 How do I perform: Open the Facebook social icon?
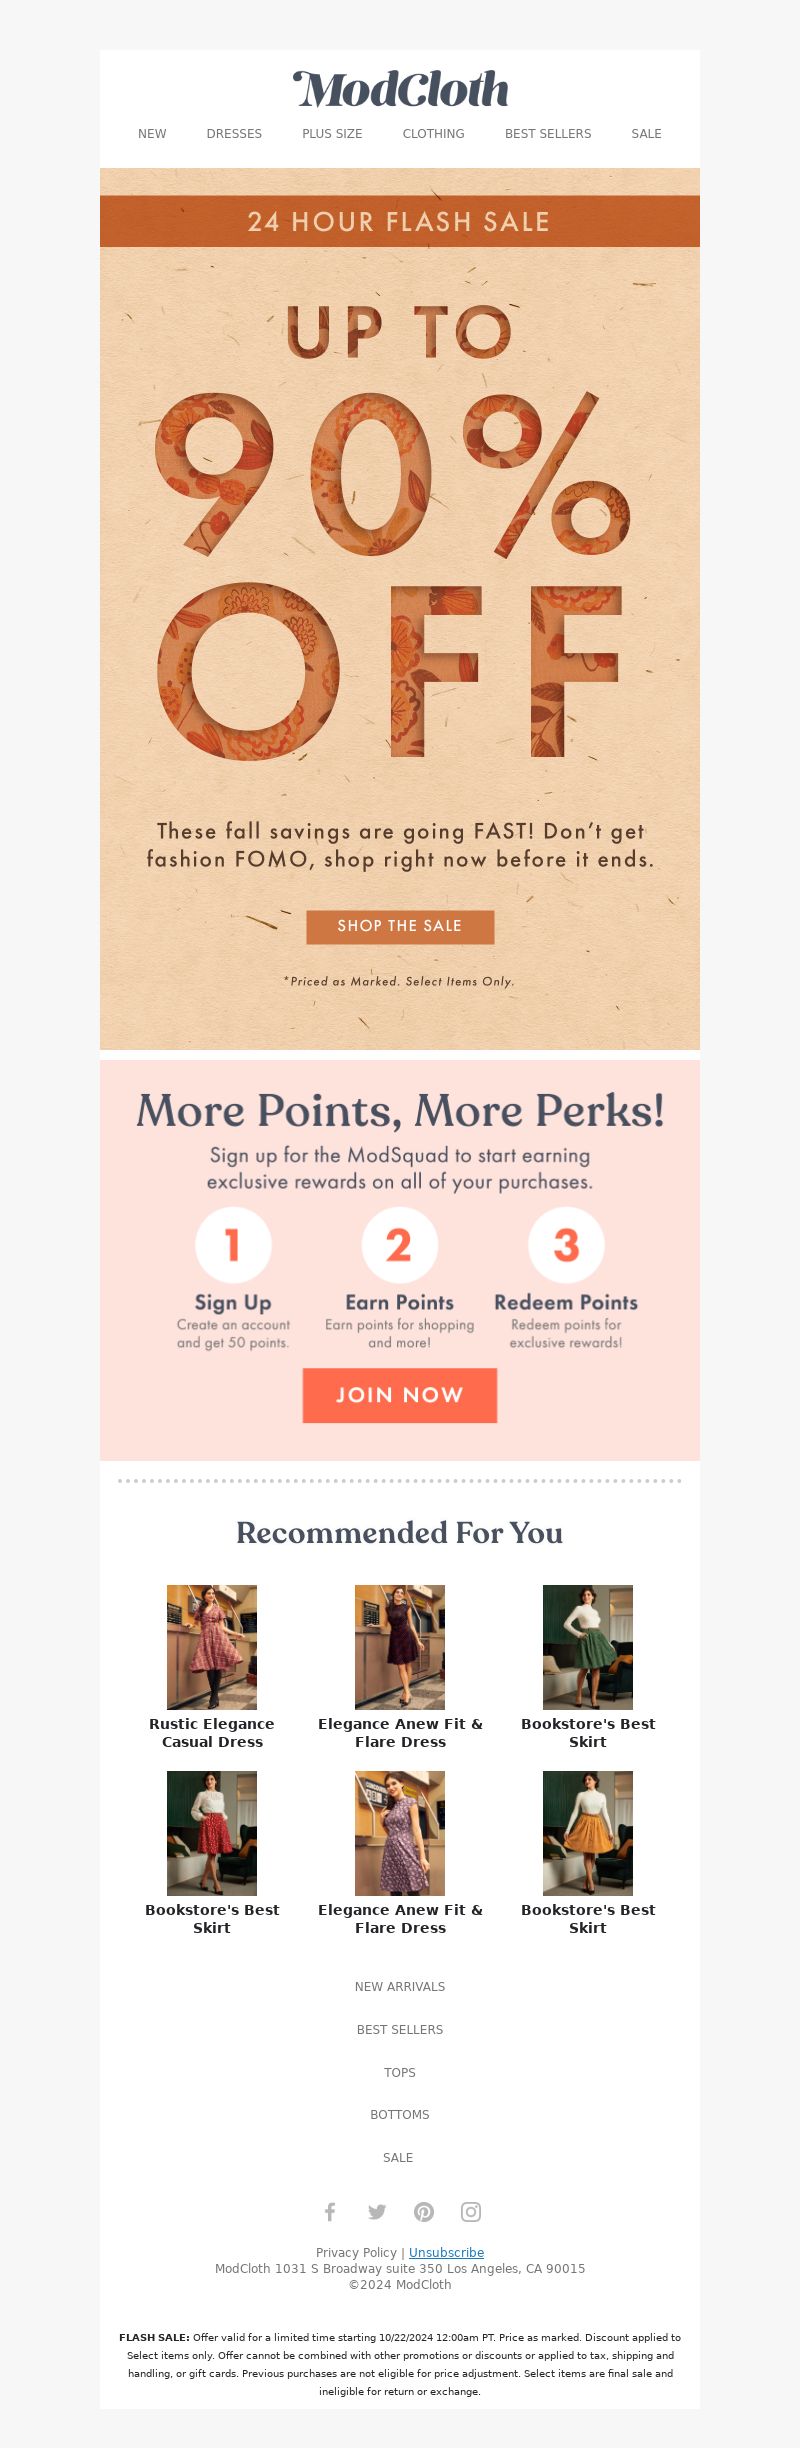click(330, 2211)
